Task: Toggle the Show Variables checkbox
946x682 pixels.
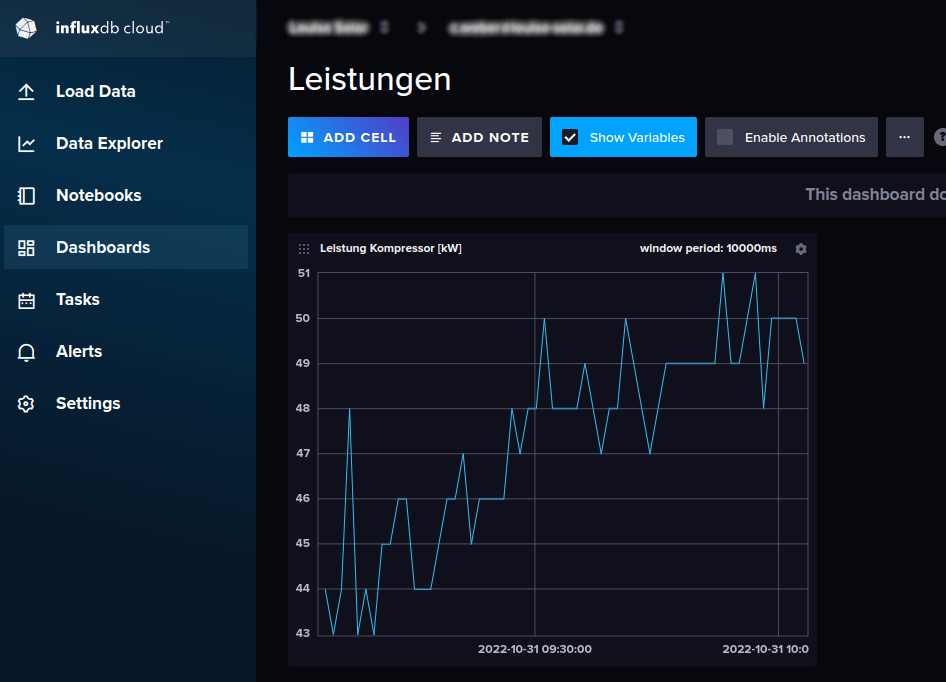Action: (x=570, y=137)
